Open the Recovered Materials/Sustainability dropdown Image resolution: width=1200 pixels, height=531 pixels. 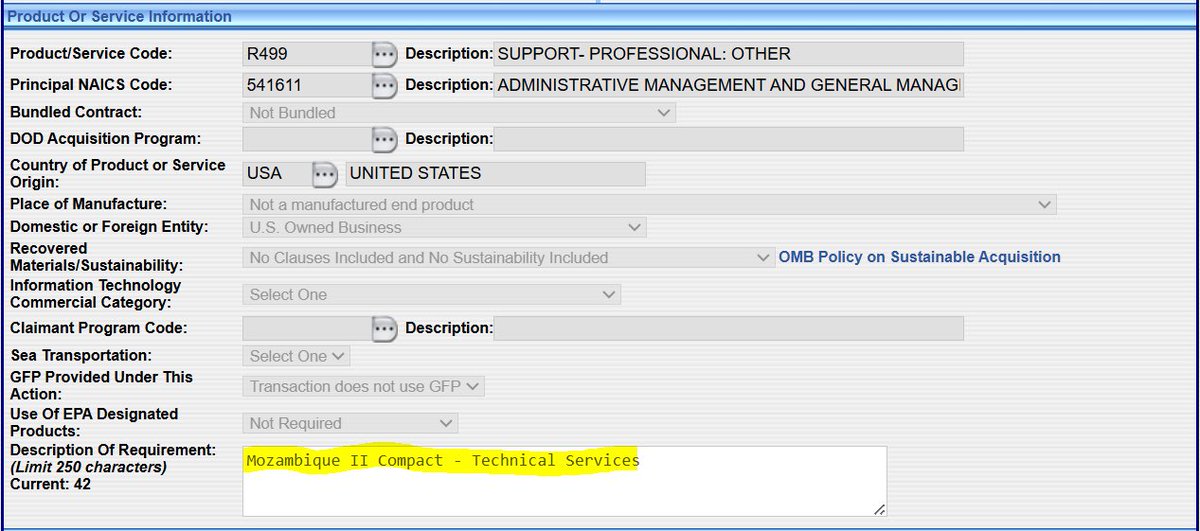tap(508, 258)
